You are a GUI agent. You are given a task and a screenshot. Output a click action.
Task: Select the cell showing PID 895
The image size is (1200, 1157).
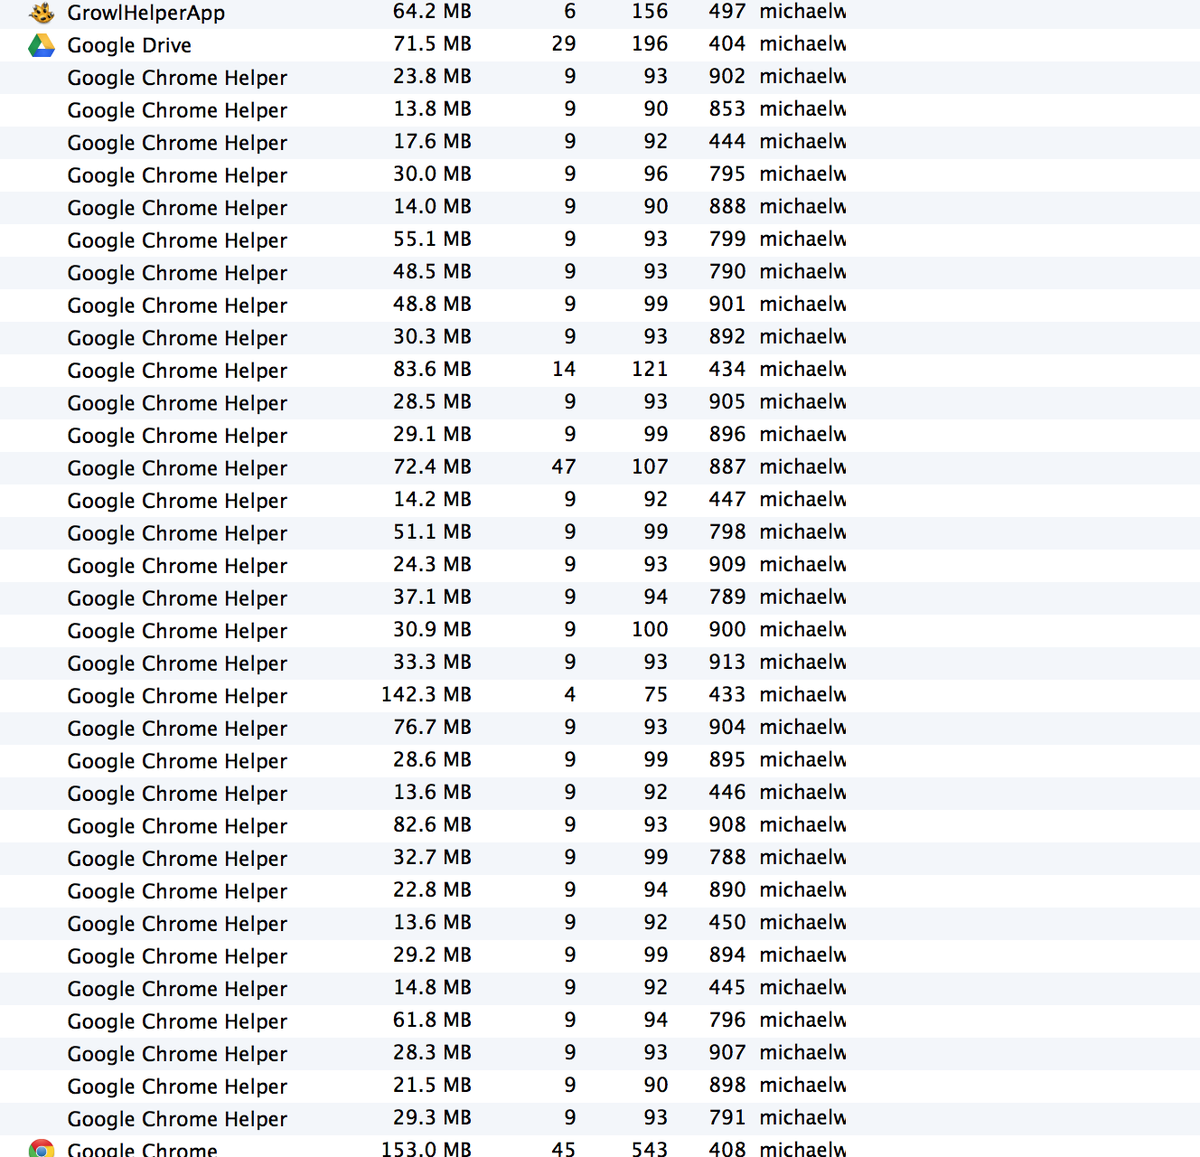point(727,759)
